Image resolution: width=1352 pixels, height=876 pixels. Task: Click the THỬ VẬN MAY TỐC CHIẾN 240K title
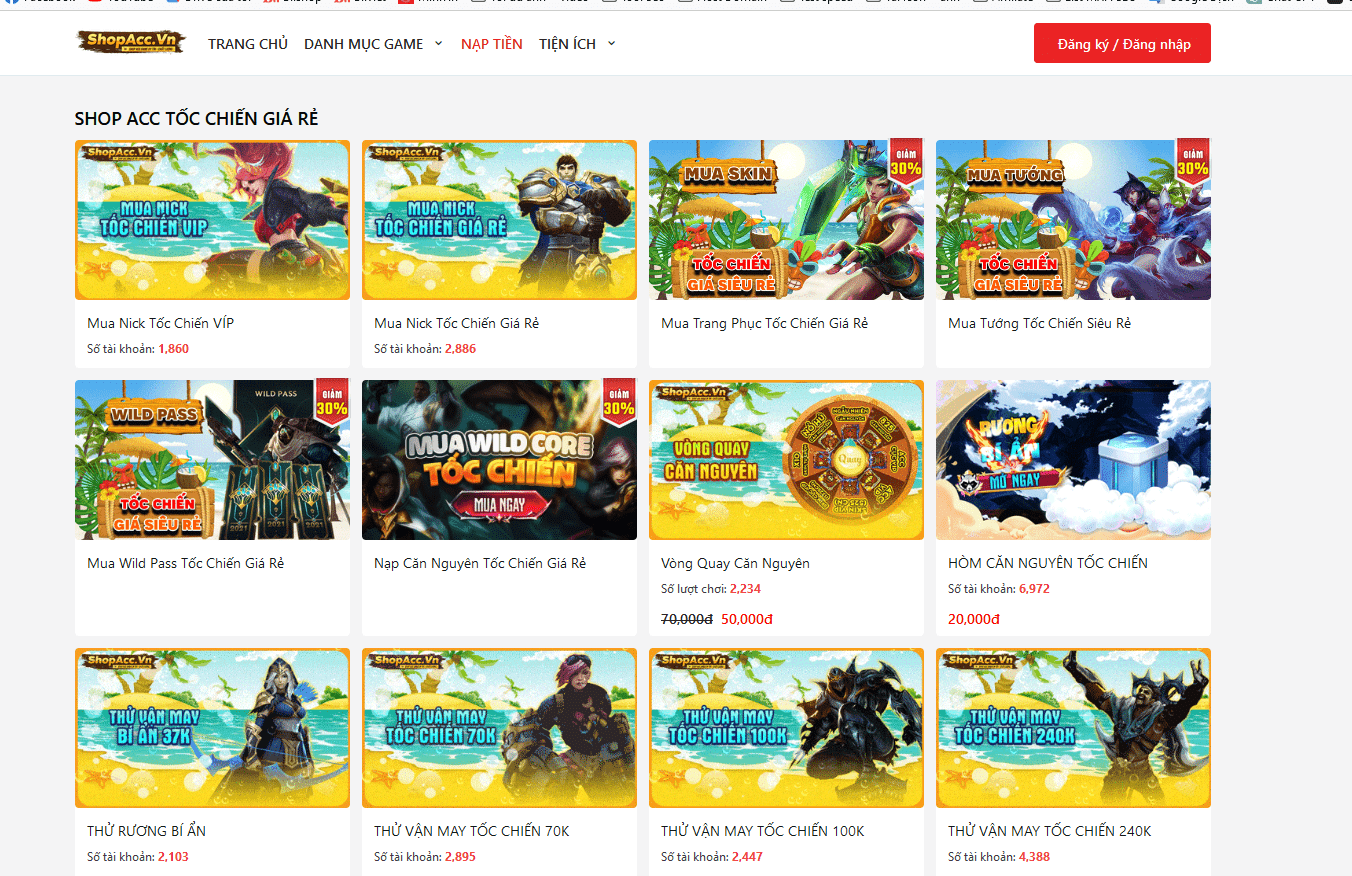[1050, 831]
